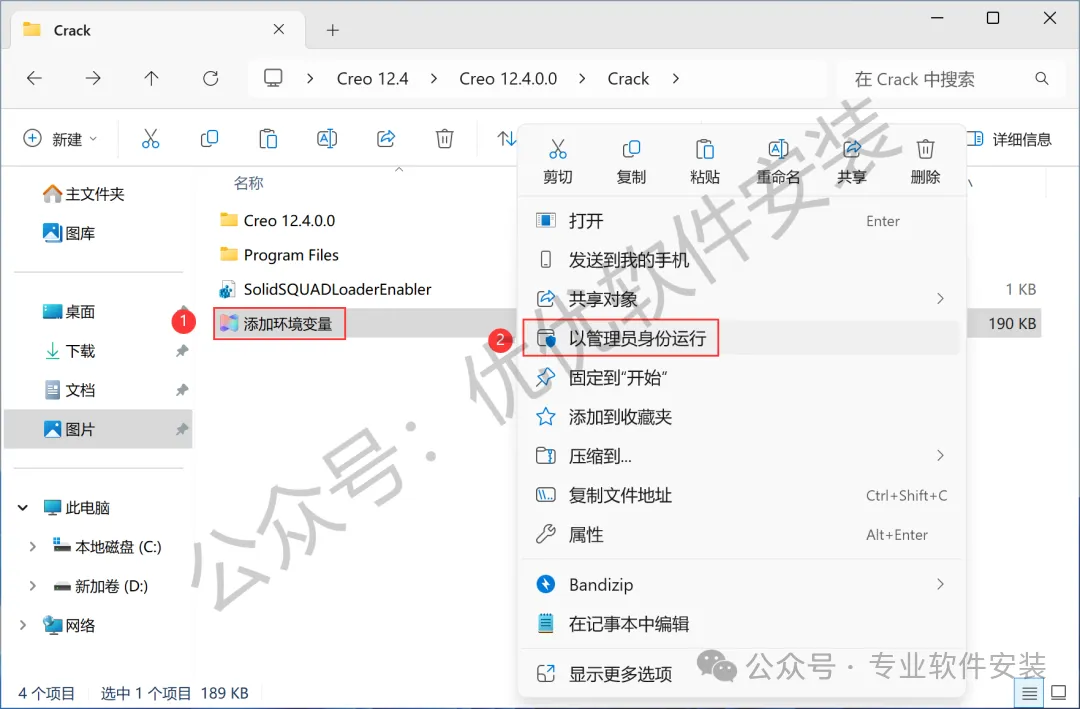Select 粘贴 in context menu top row
This screenshot has width=1080, height=709.
pos(705,162)
